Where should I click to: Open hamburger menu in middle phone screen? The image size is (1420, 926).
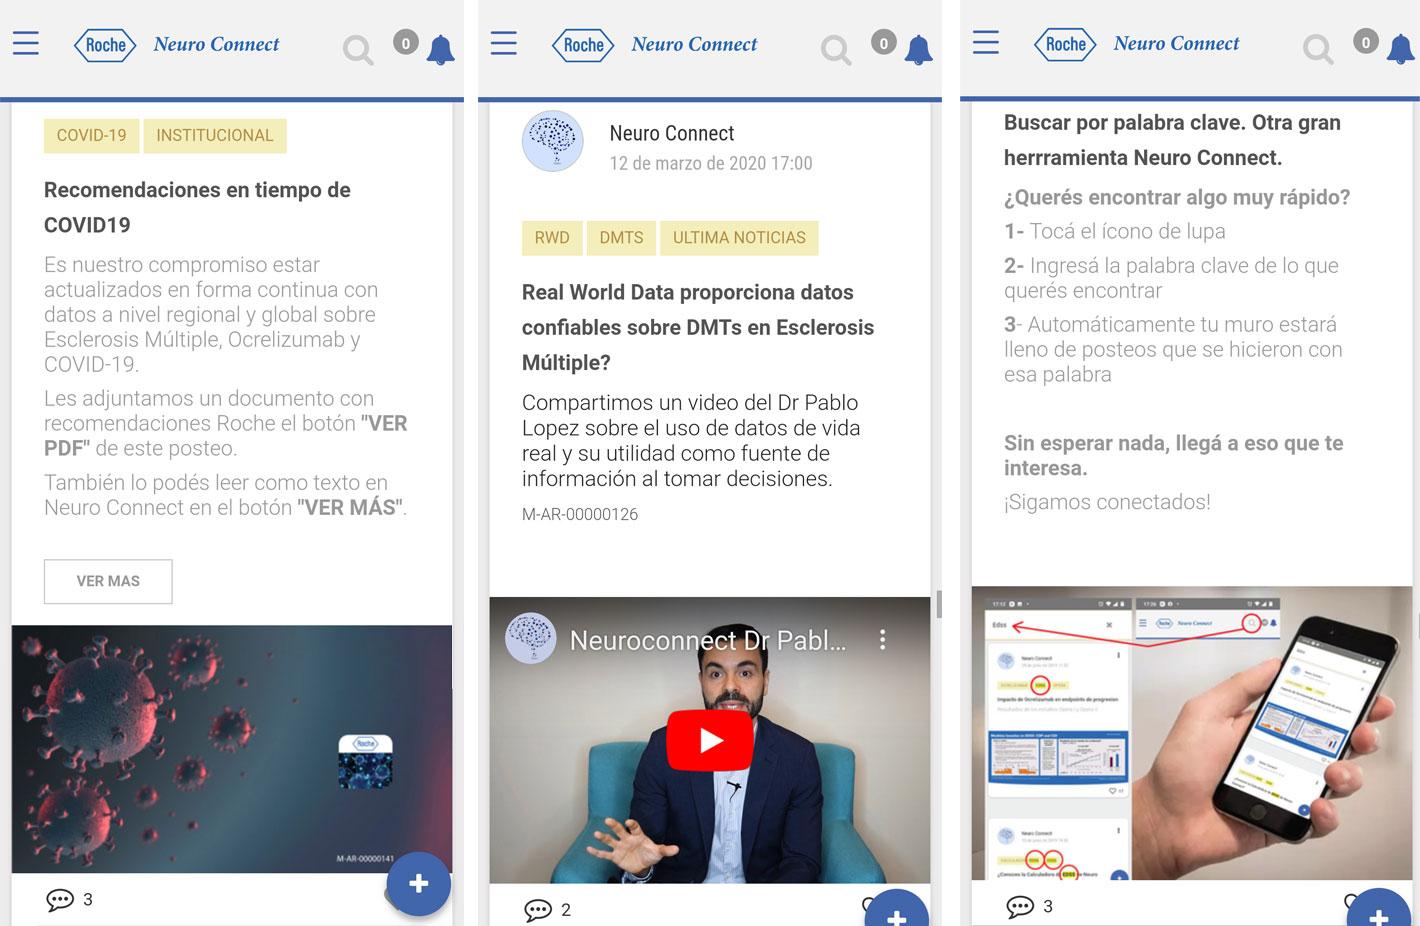(504, 43)
